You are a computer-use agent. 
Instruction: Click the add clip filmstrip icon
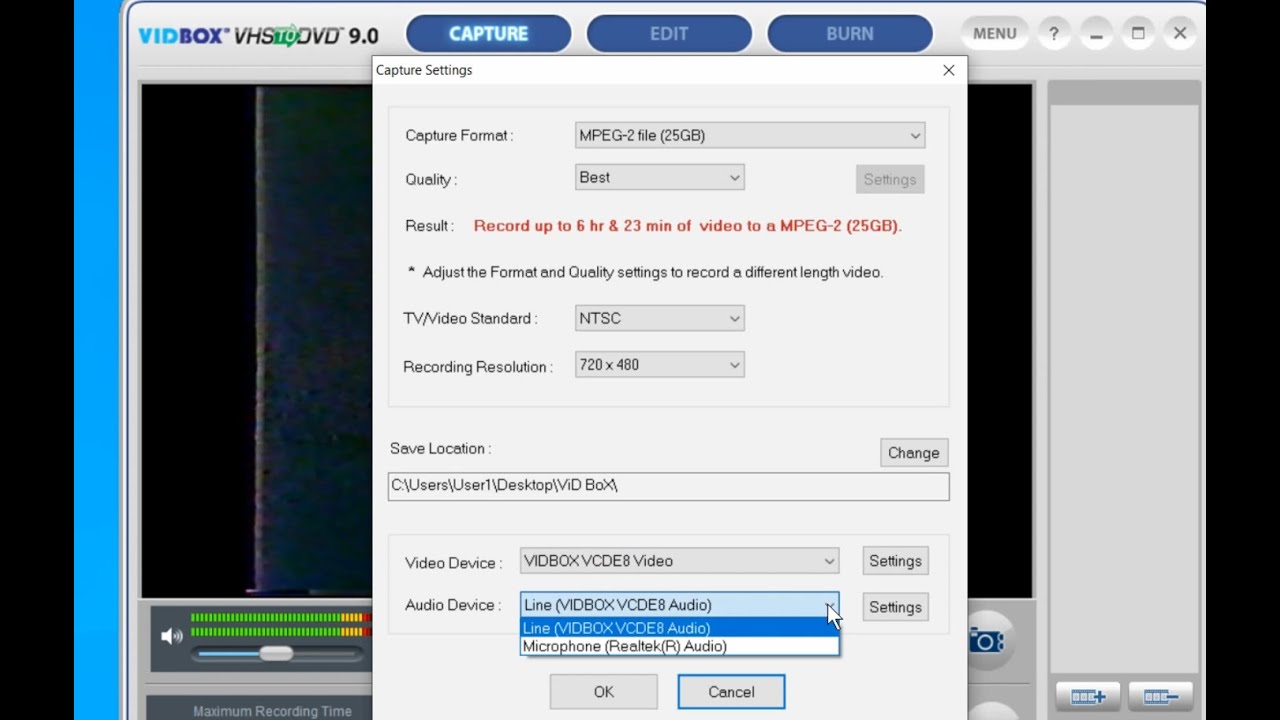[x=1087, y=696]
